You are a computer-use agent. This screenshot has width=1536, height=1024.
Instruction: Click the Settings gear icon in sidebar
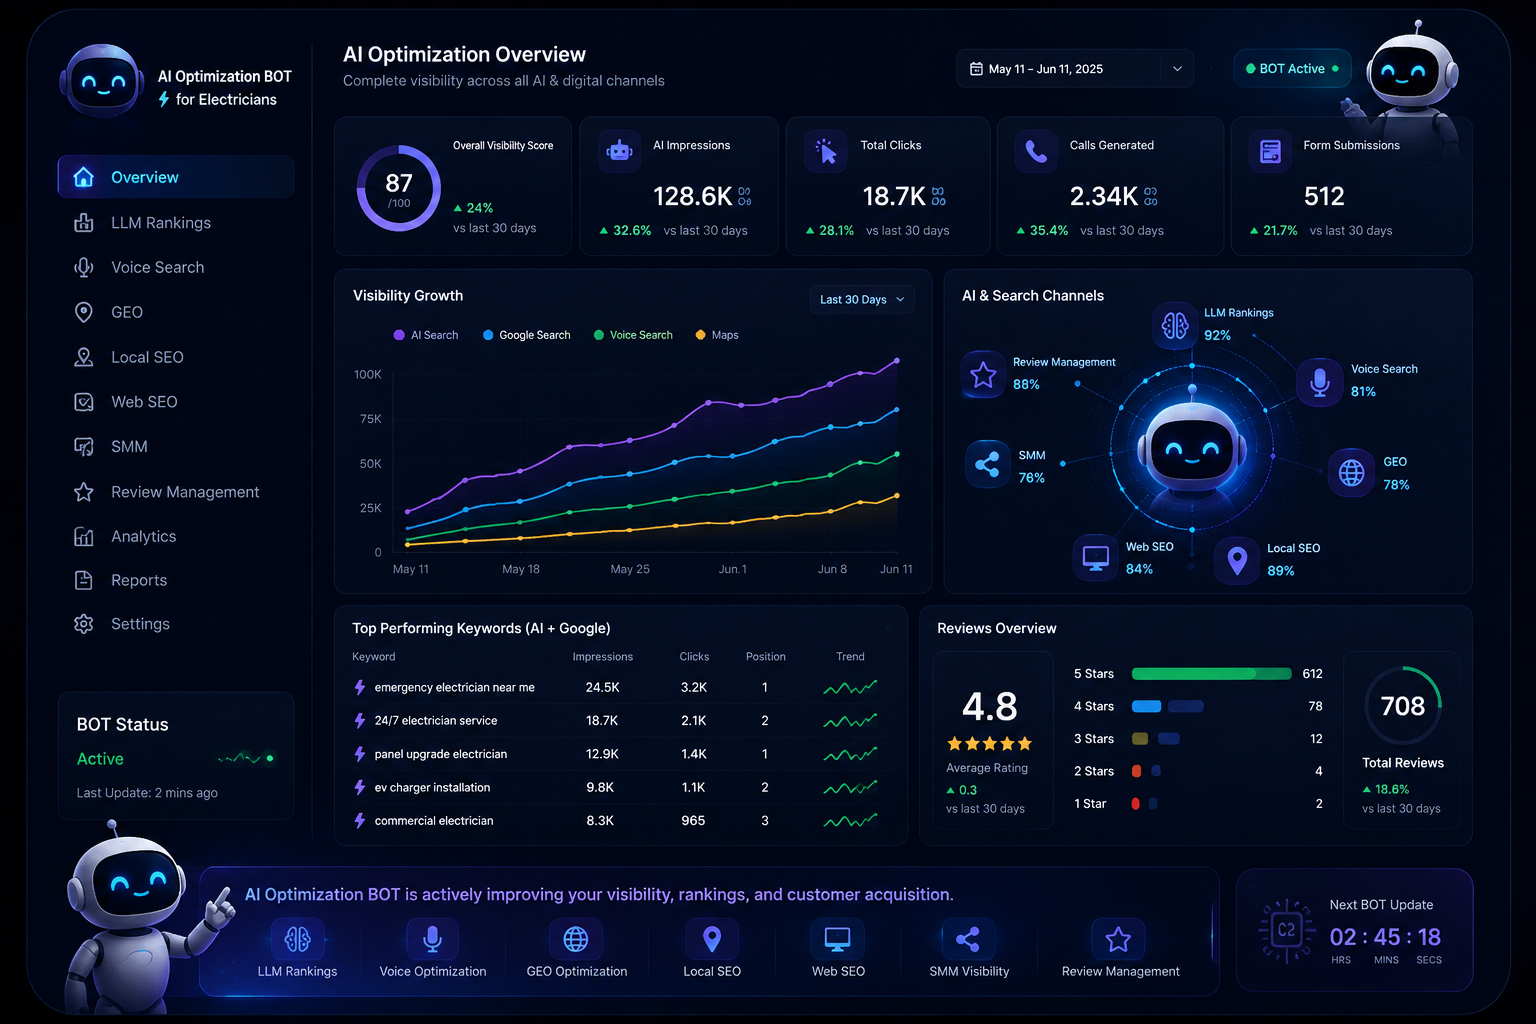pyautogui.click(x=84, y=624)
